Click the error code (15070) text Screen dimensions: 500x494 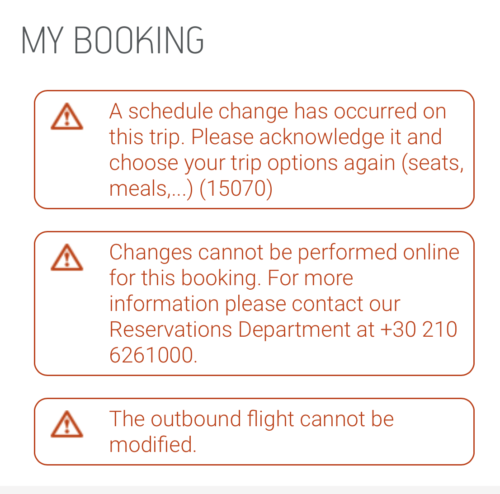point(236,189)
